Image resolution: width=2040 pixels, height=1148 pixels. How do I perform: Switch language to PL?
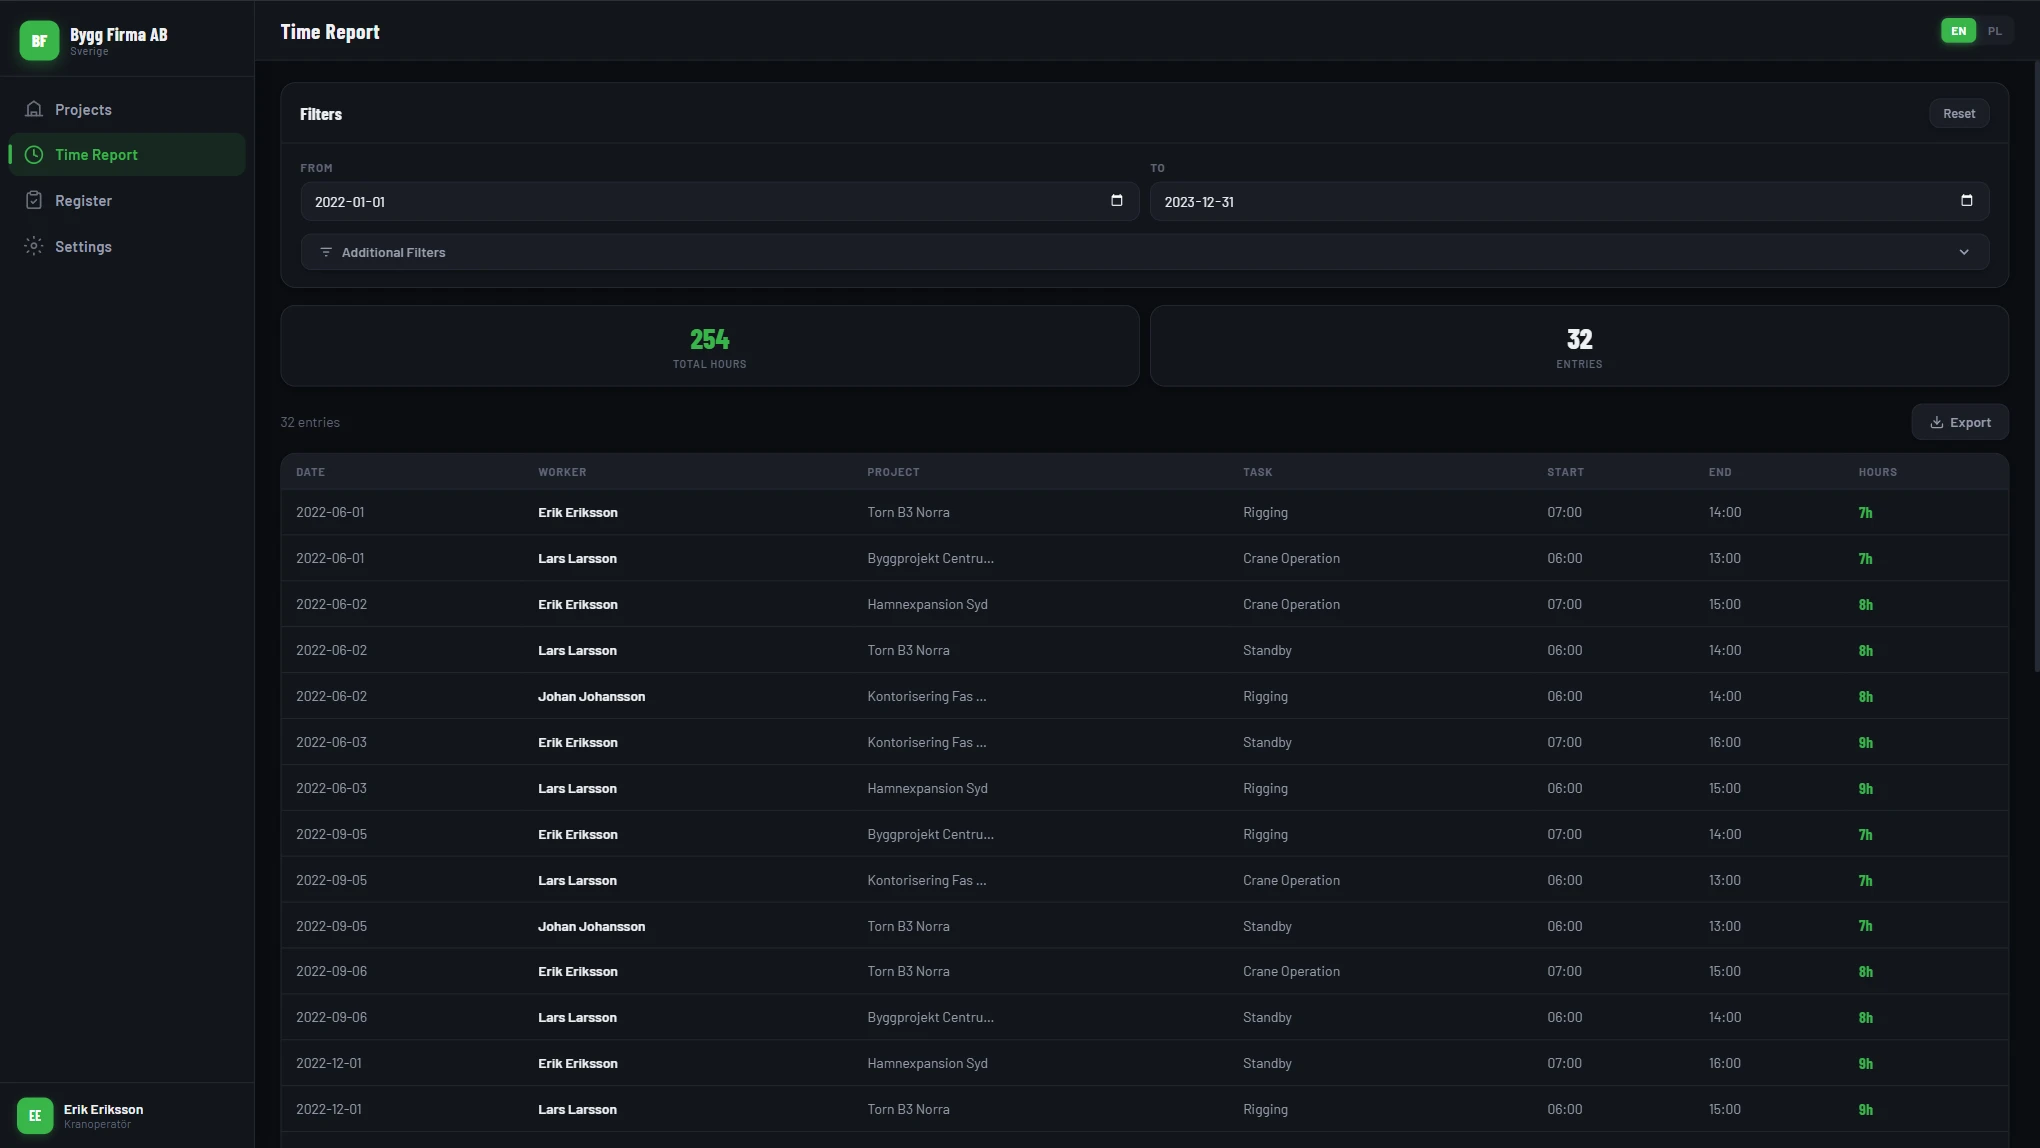point(1994,31)
